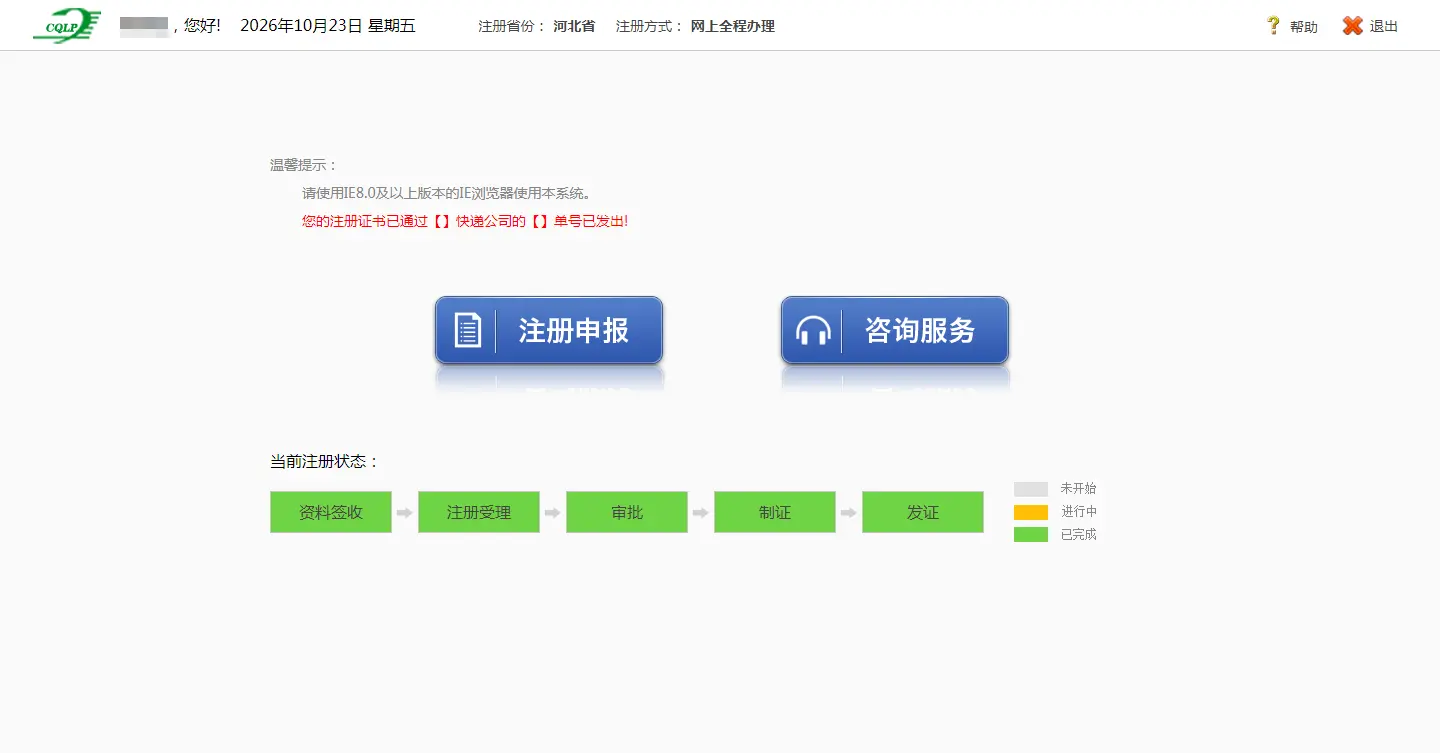Image resolution: width=1440 pixels, height=753 pixels.
Task: Click the 当前注册状态 heading
Action: [326, 461]
